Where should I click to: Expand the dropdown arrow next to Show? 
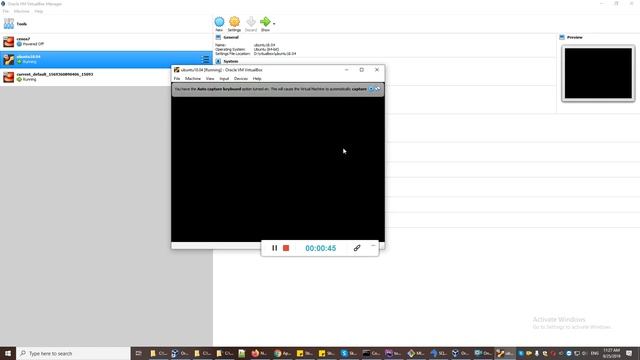pyautogui.click(x=274, y=24)
